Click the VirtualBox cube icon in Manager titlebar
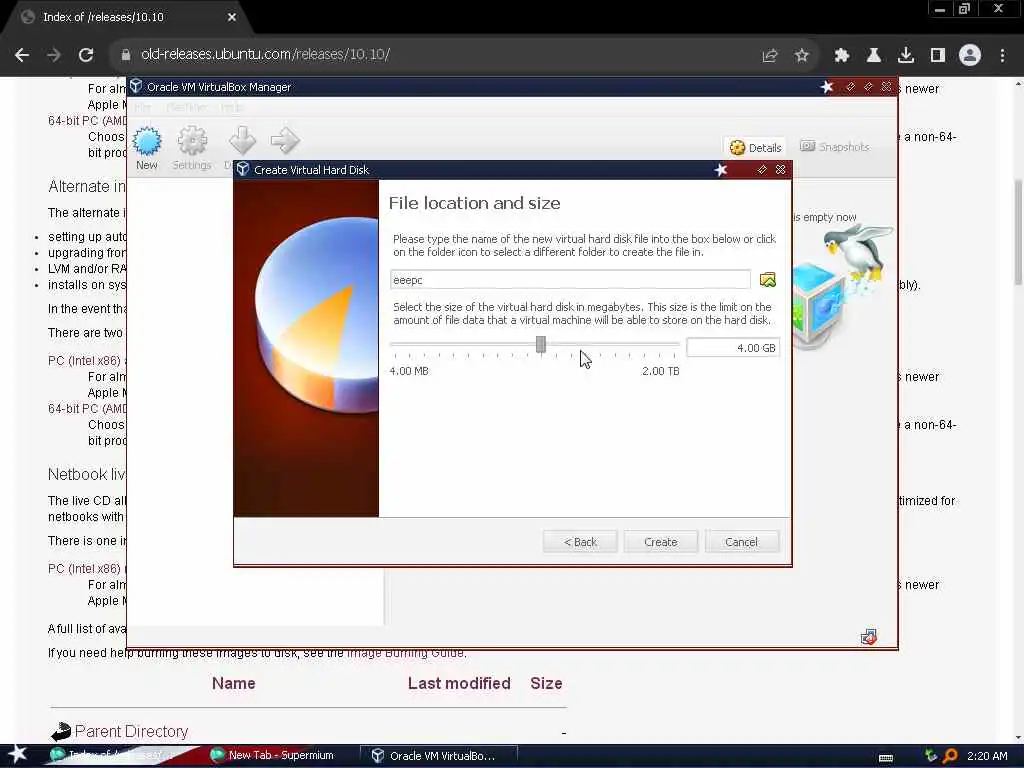Viewport: 1024px width, 768px height. (x=136, y=86)
